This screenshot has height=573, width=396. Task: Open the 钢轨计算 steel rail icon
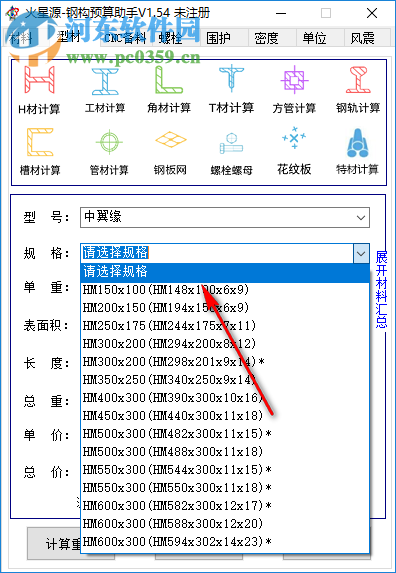(x=358, y=90)
